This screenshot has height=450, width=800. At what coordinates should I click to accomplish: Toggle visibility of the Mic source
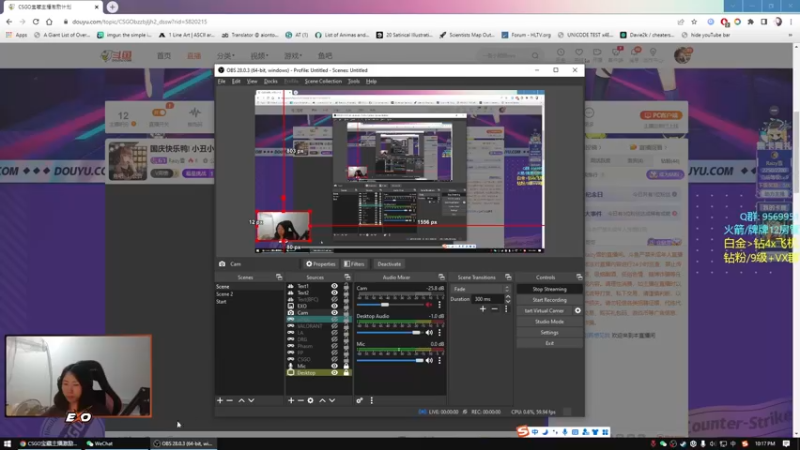[x=334, y=366]
